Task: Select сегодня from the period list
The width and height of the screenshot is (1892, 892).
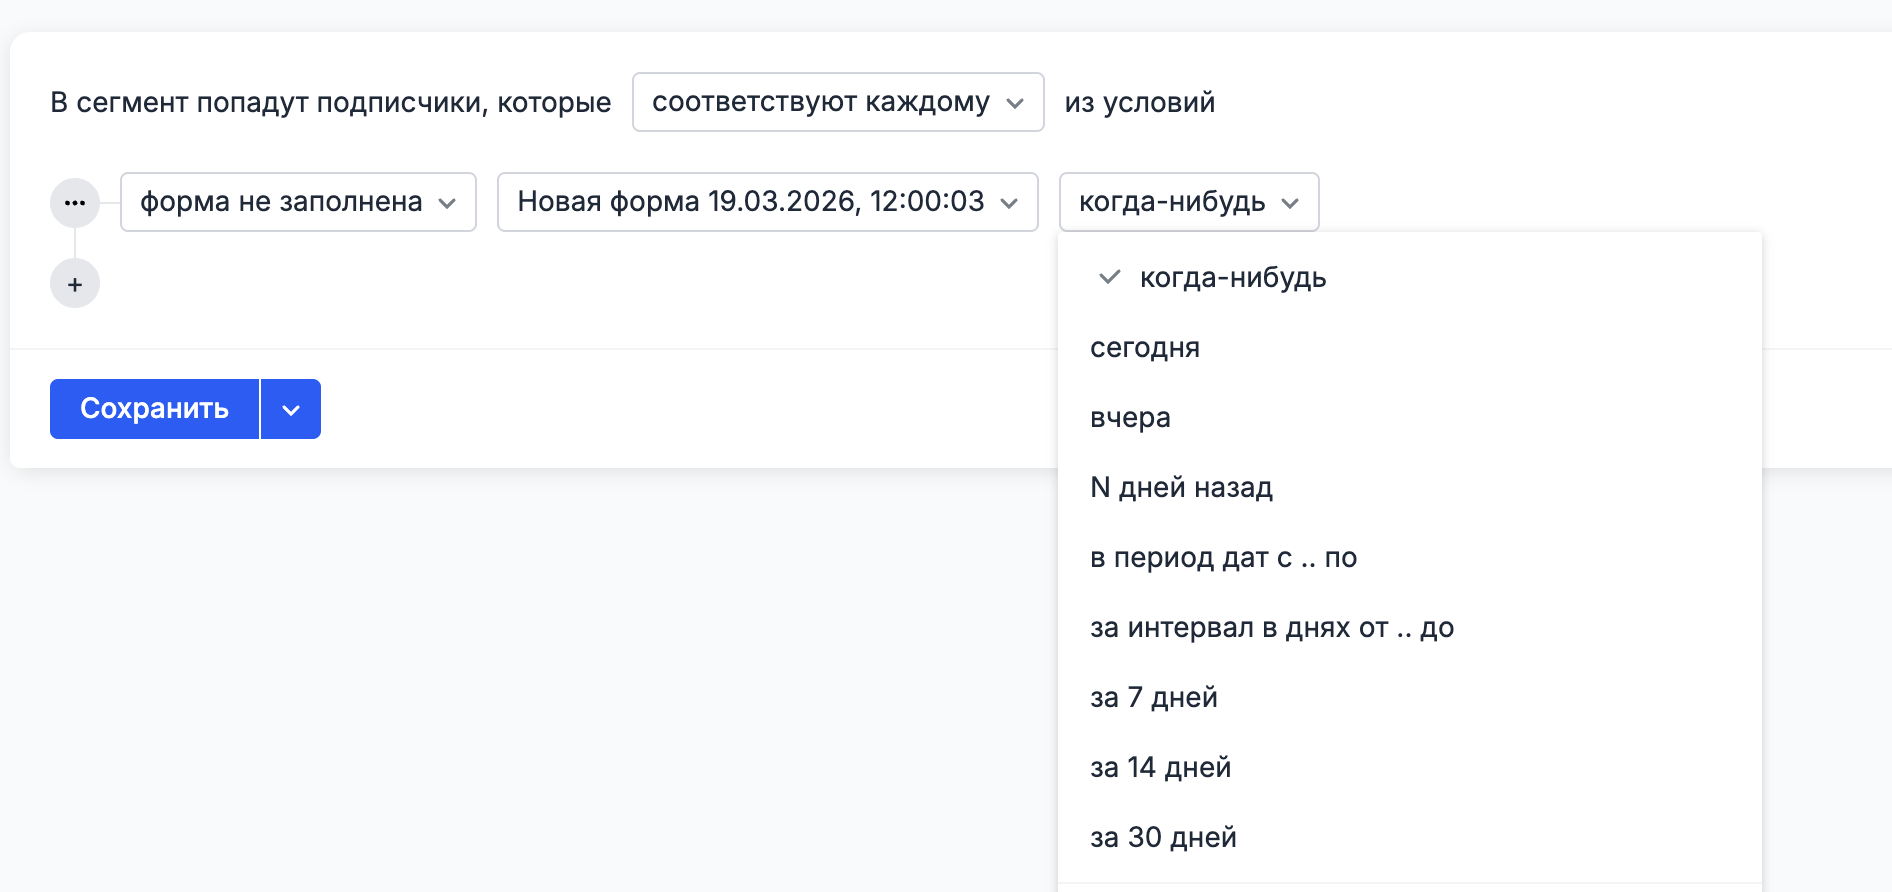Action: (x=1145, y=347)
